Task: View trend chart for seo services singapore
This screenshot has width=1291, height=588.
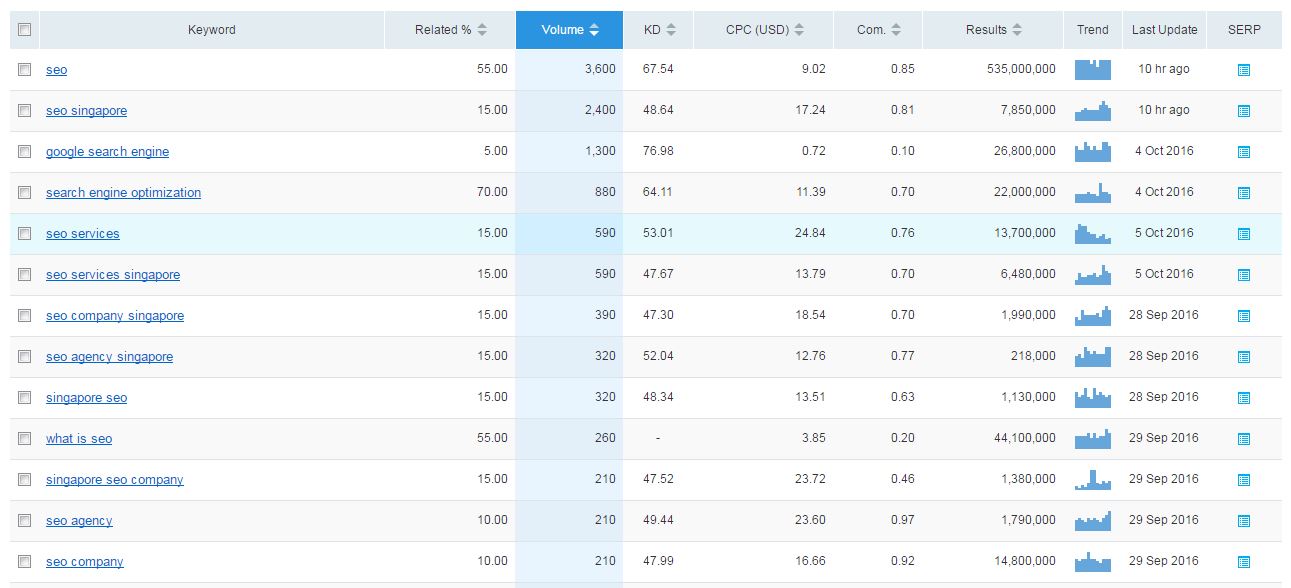Action: coord(1093,274)
